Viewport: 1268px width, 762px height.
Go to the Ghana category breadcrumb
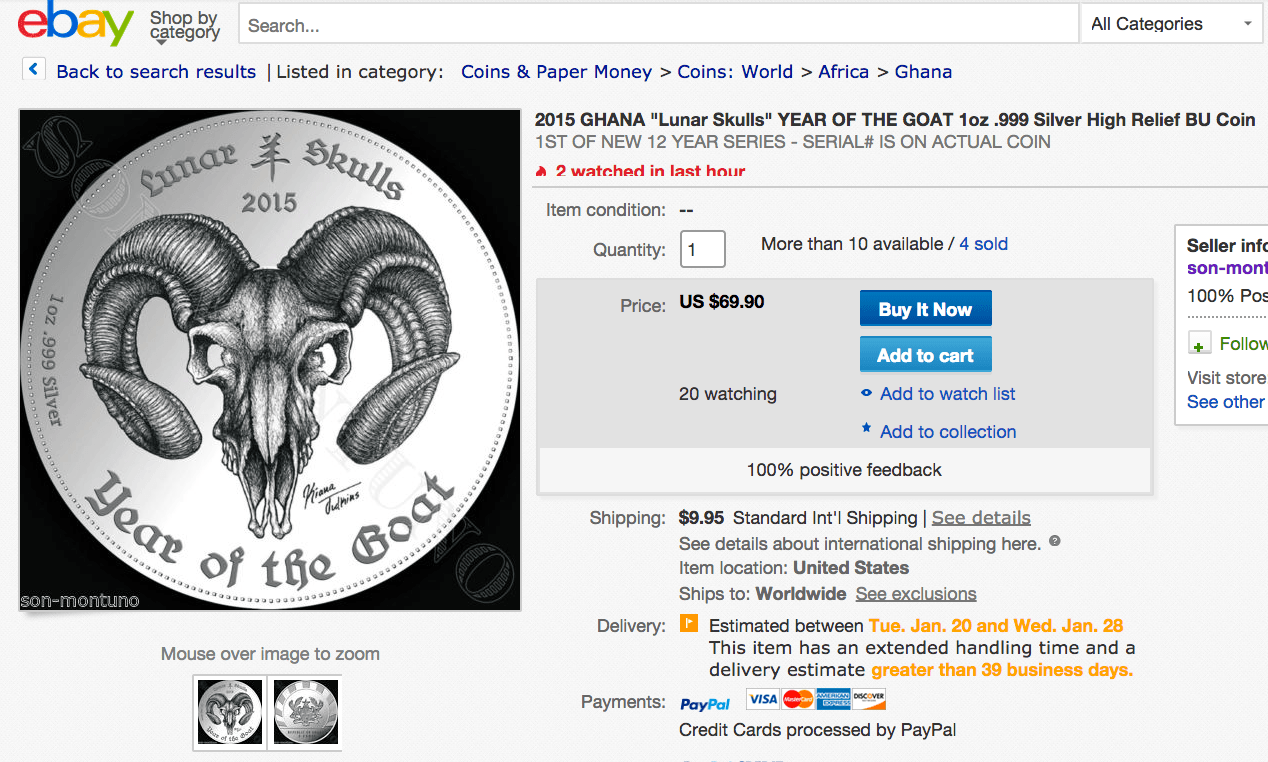coord(923,72)
